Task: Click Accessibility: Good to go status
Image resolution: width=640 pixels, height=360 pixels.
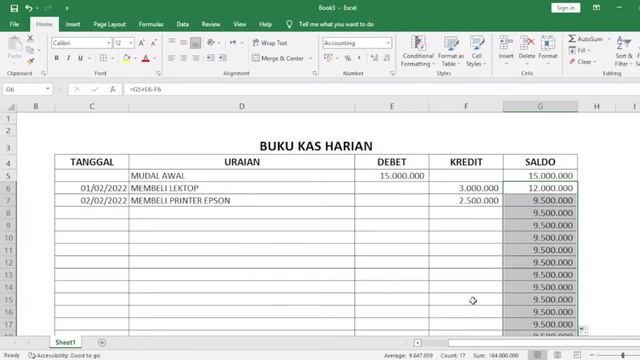Action: point(64,356)
